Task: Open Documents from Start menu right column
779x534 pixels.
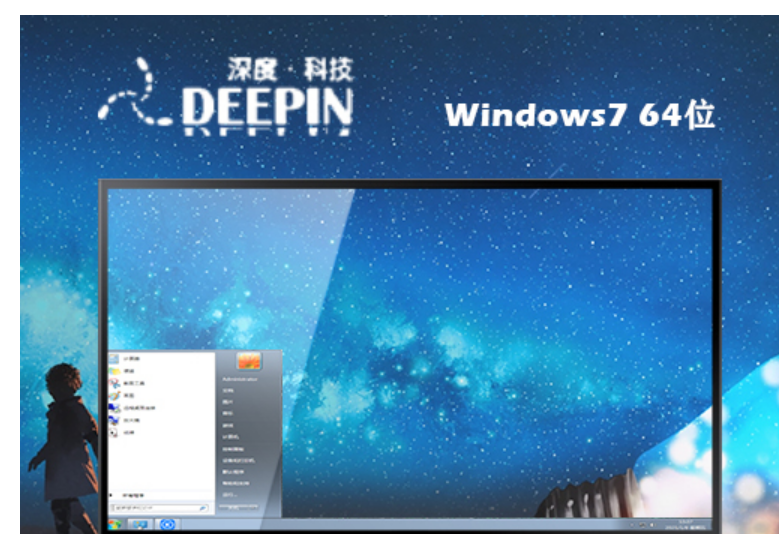Action: 229,391
